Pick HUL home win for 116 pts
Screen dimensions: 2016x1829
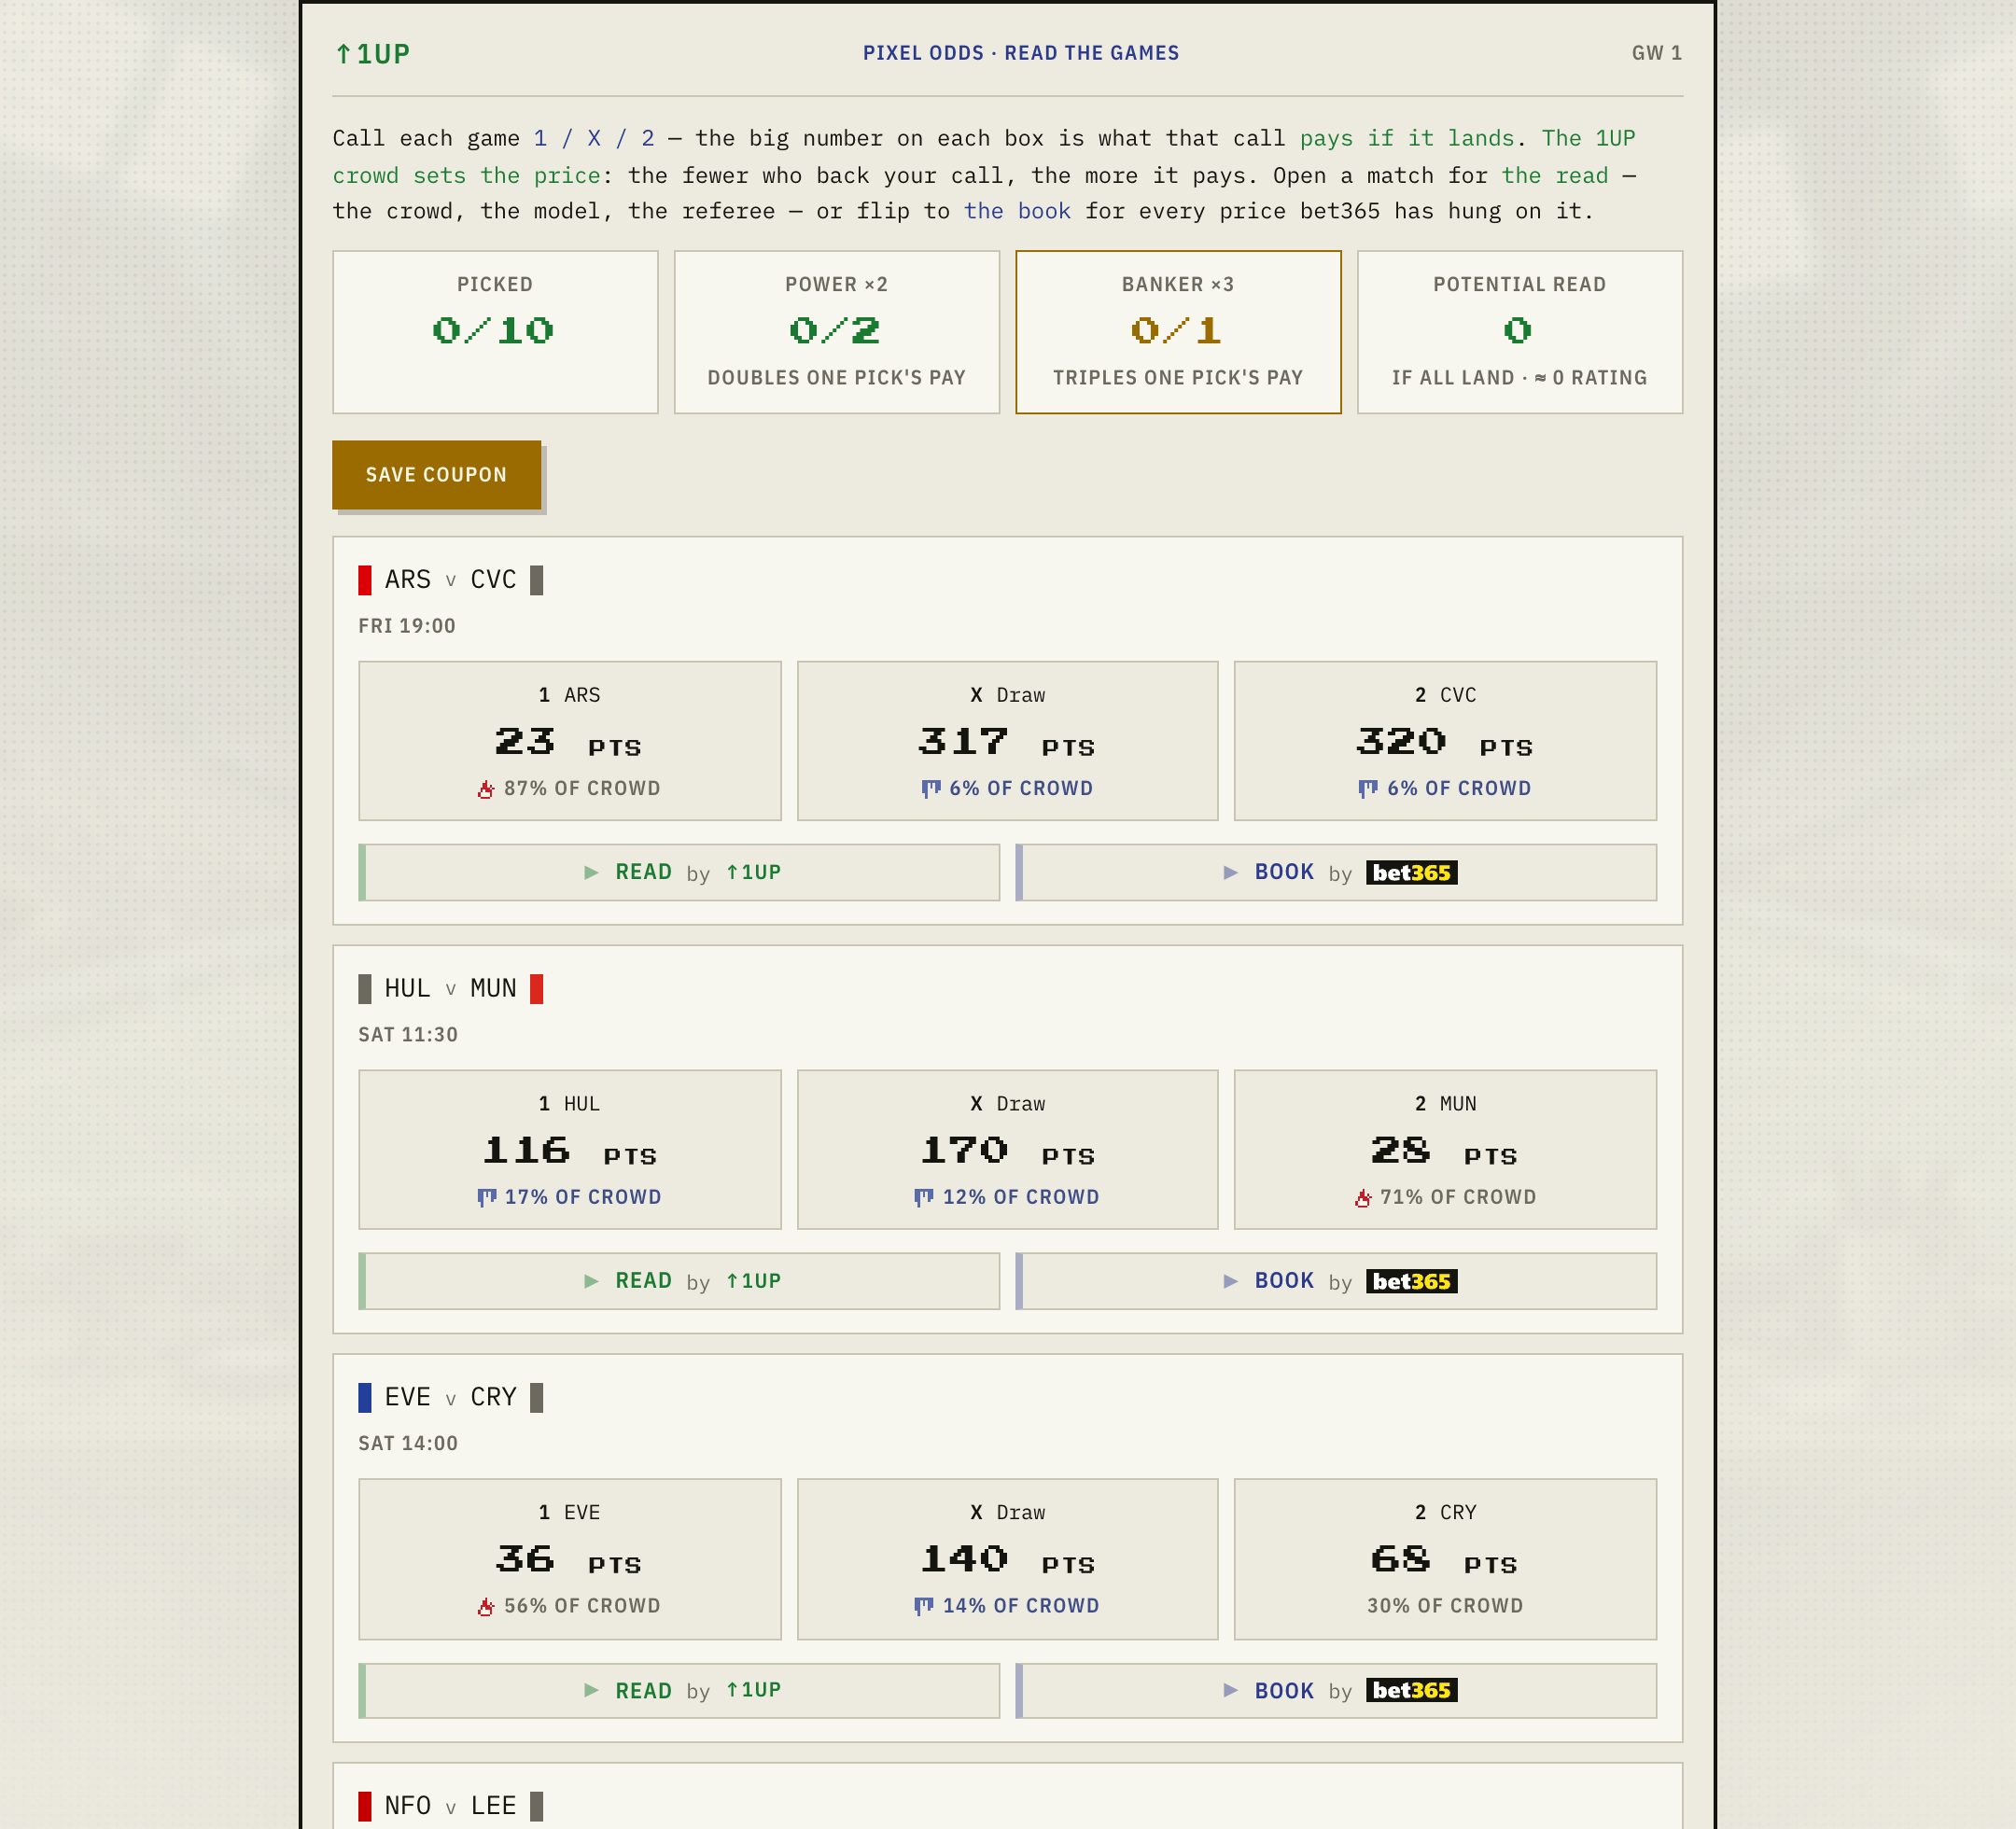coord(570,1150)
